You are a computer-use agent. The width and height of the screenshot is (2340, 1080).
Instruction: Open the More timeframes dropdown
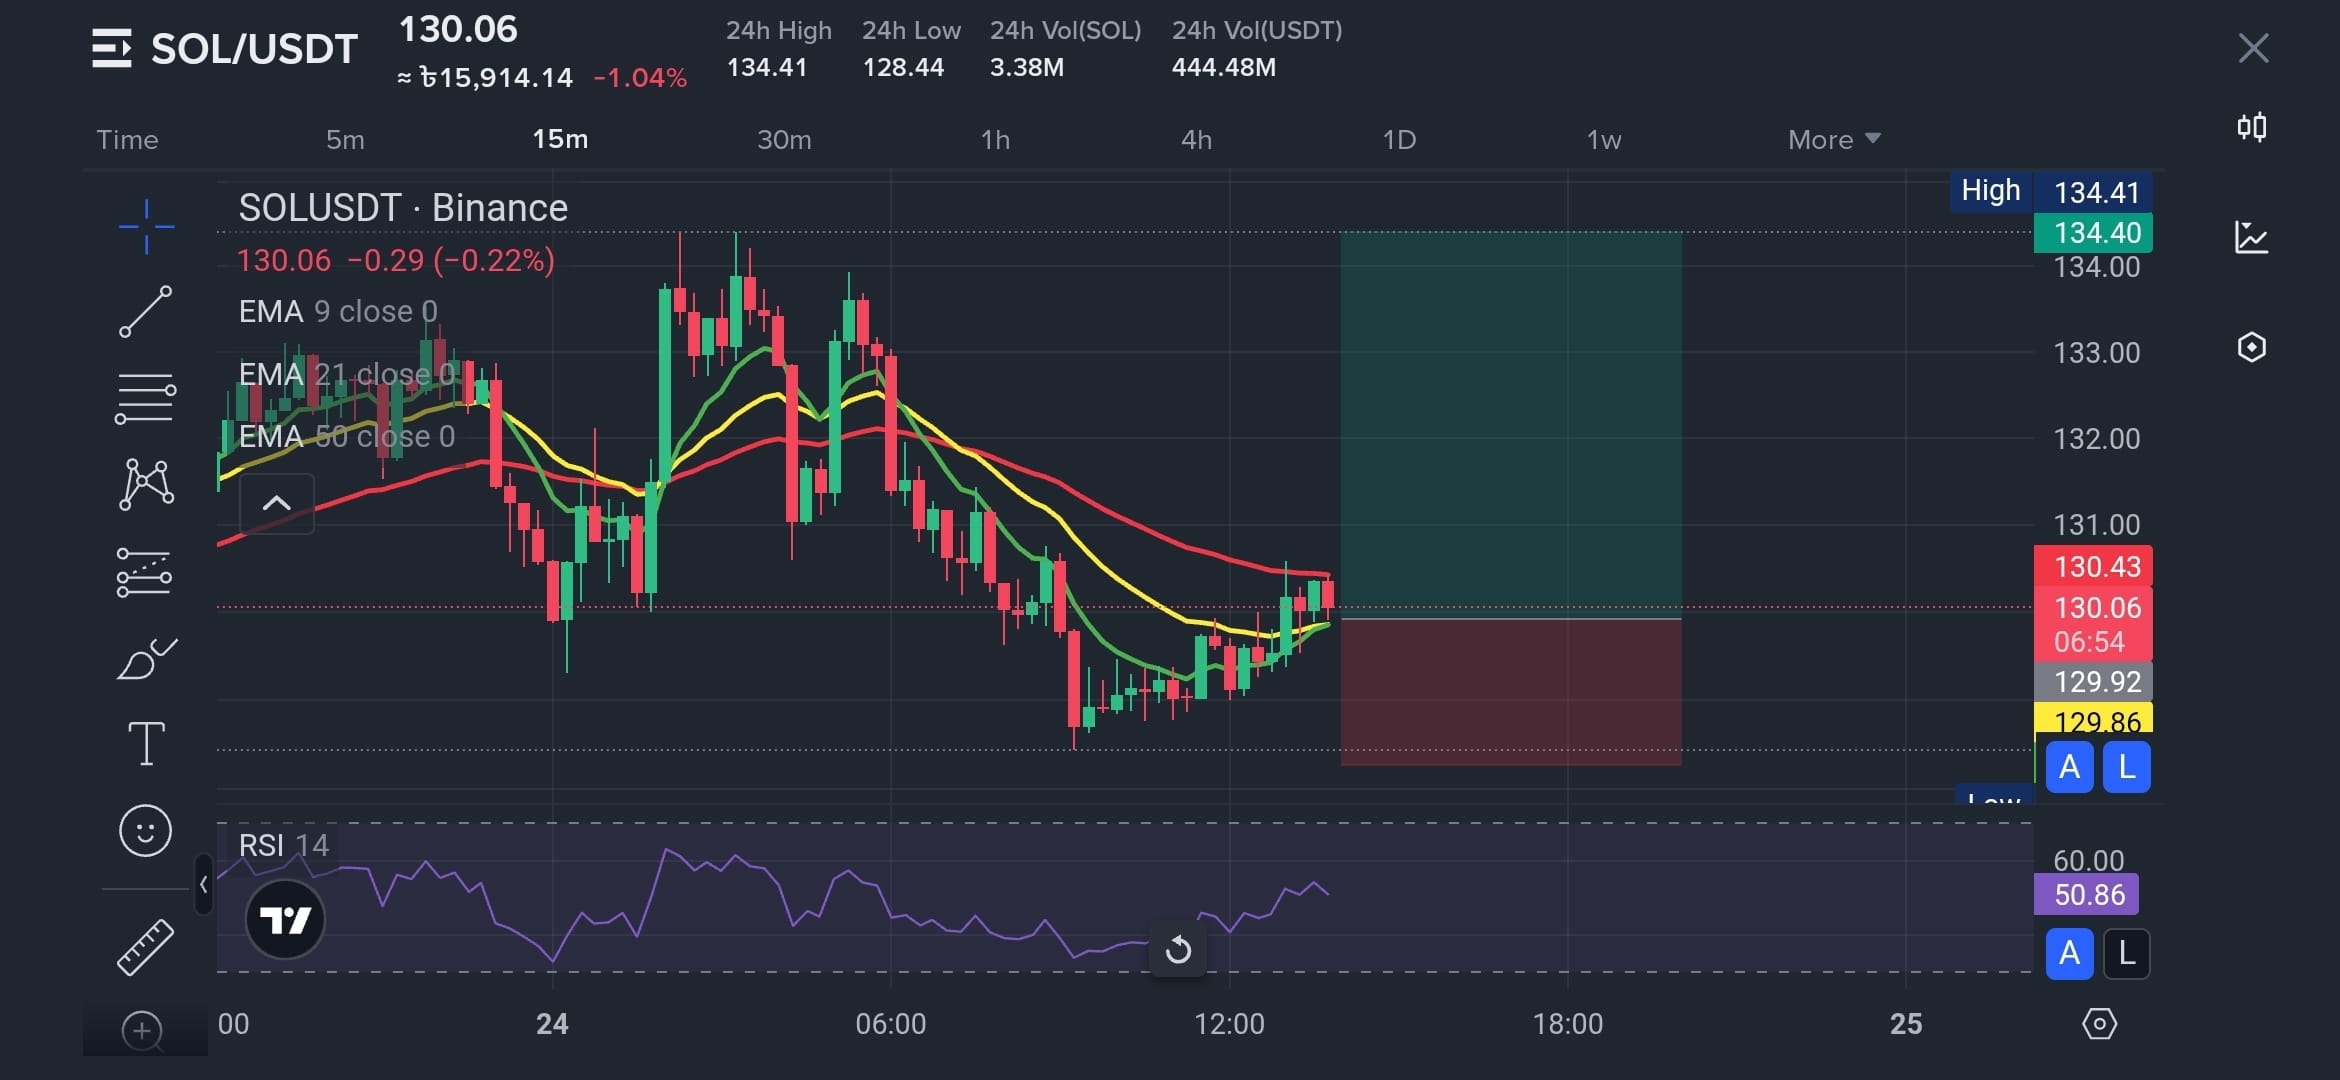click(1834, 139)
